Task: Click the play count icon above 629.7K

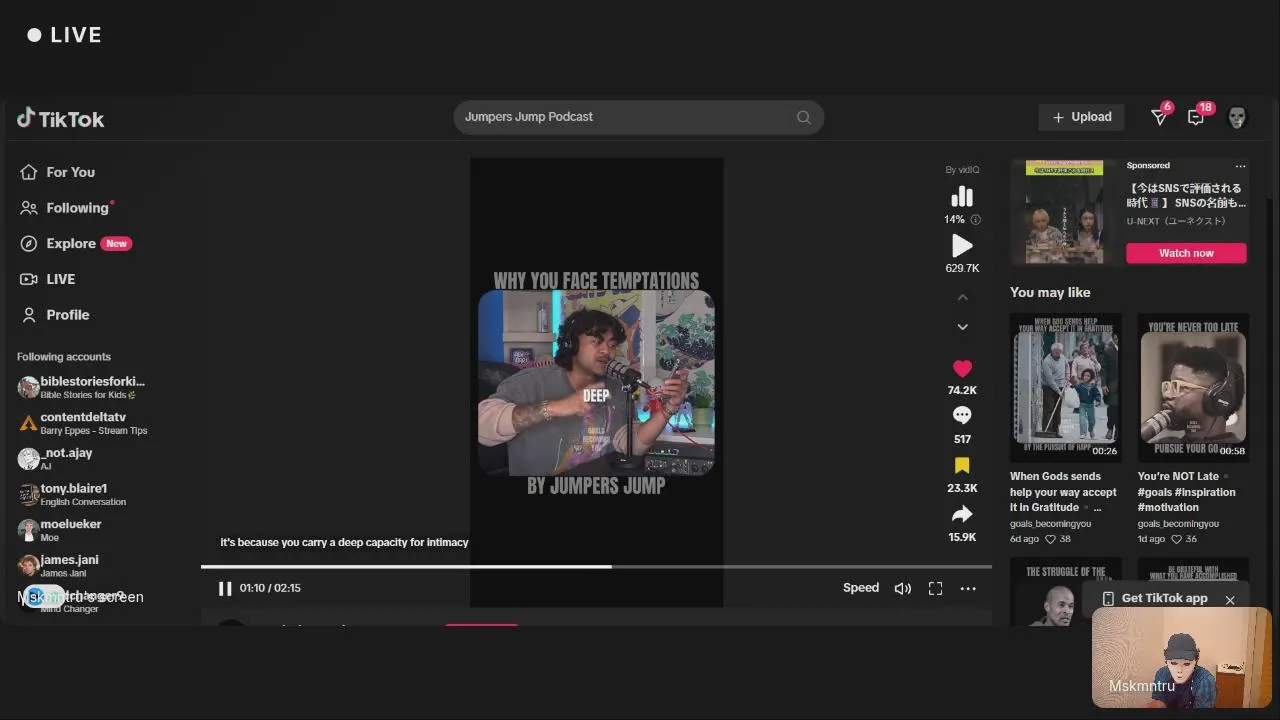Action: (962, 246)
